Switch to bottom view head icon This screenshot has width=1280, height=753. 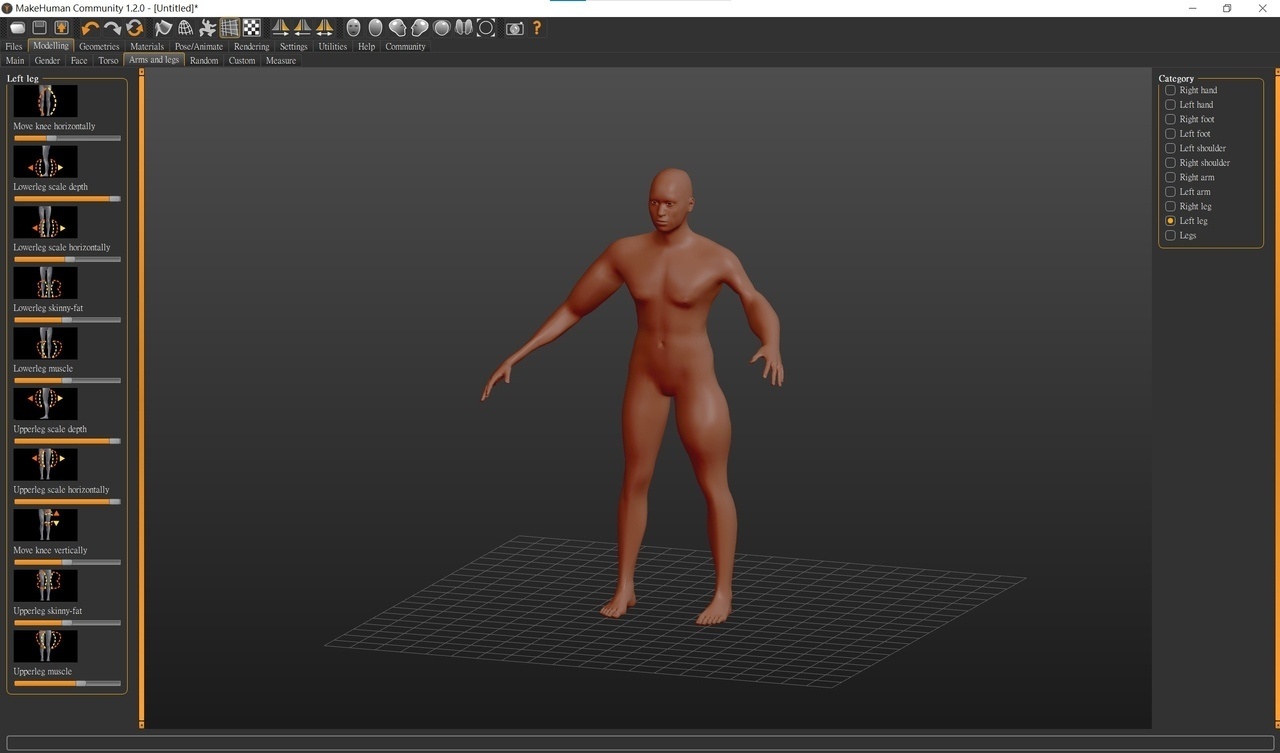(x=463, y=28)
